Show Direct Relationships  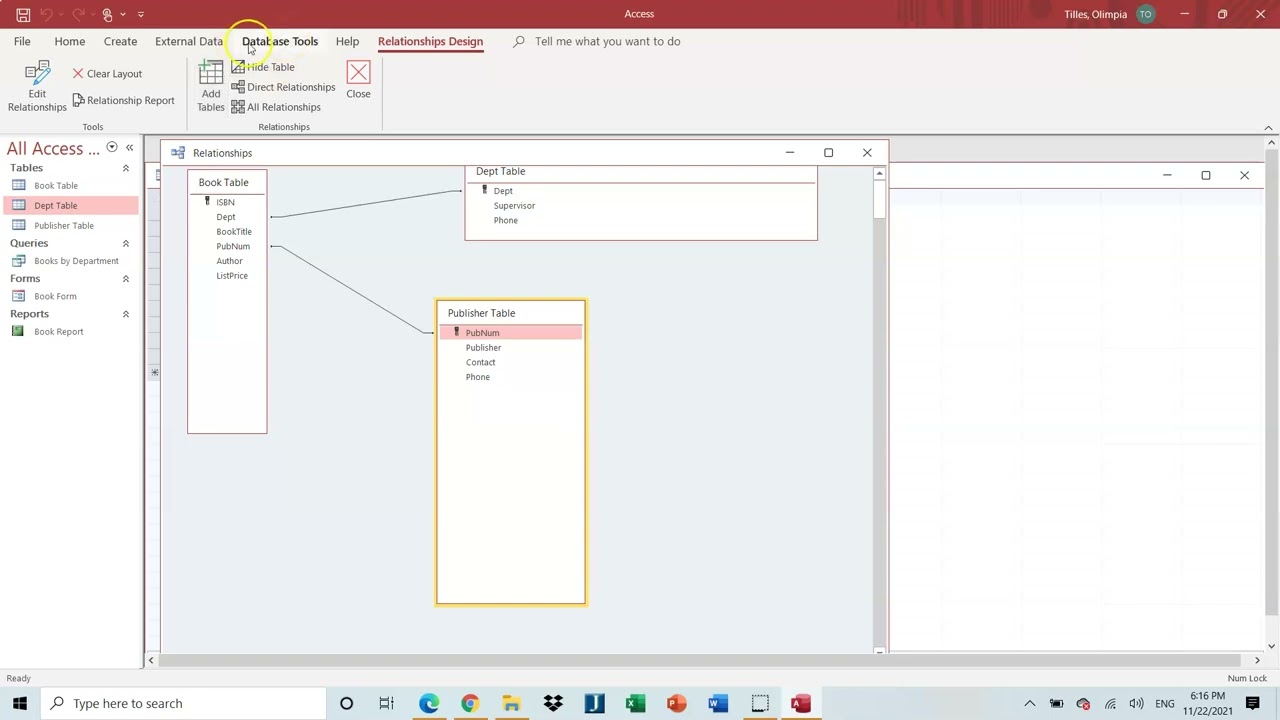[283, 87]
